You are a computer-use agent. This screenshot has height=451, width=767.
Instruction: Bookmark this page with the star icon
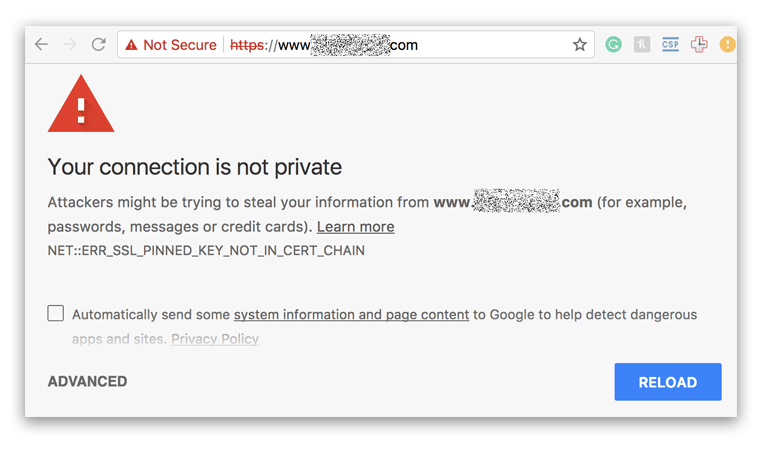579,45
